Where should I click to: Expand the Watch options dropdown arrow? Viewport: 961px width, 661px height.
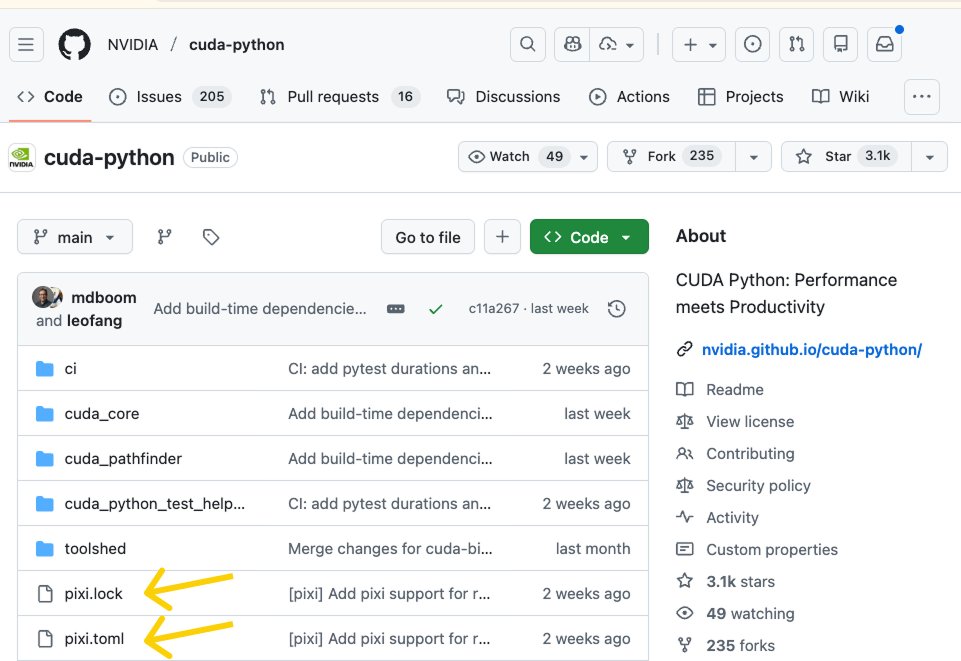coord(584,157)
